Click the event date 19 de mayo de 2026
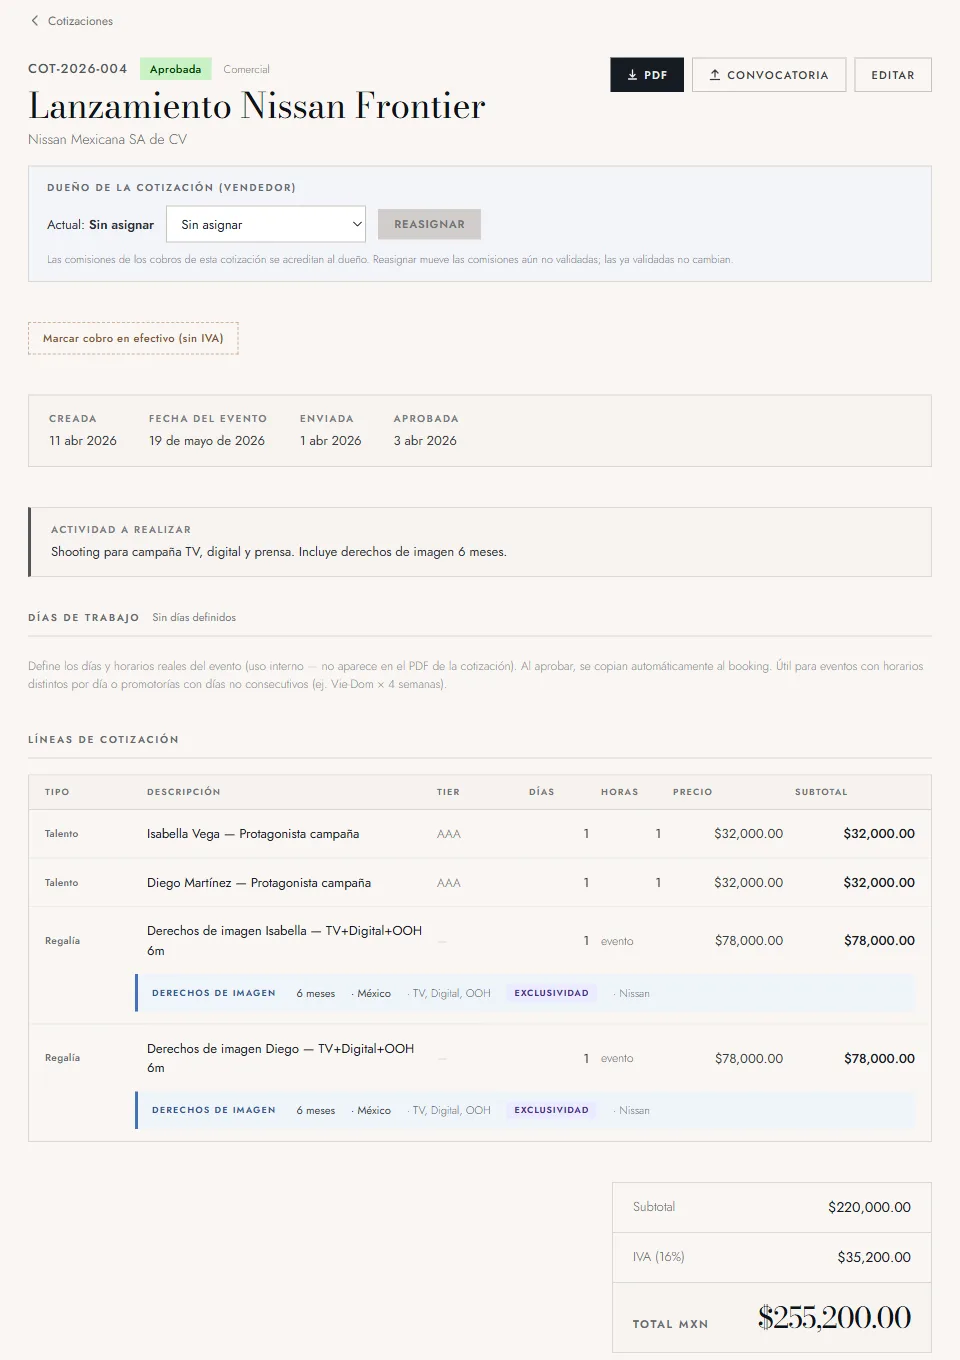Image resolution: width=960 pixels, height=1360 pixels. [207, 440]
